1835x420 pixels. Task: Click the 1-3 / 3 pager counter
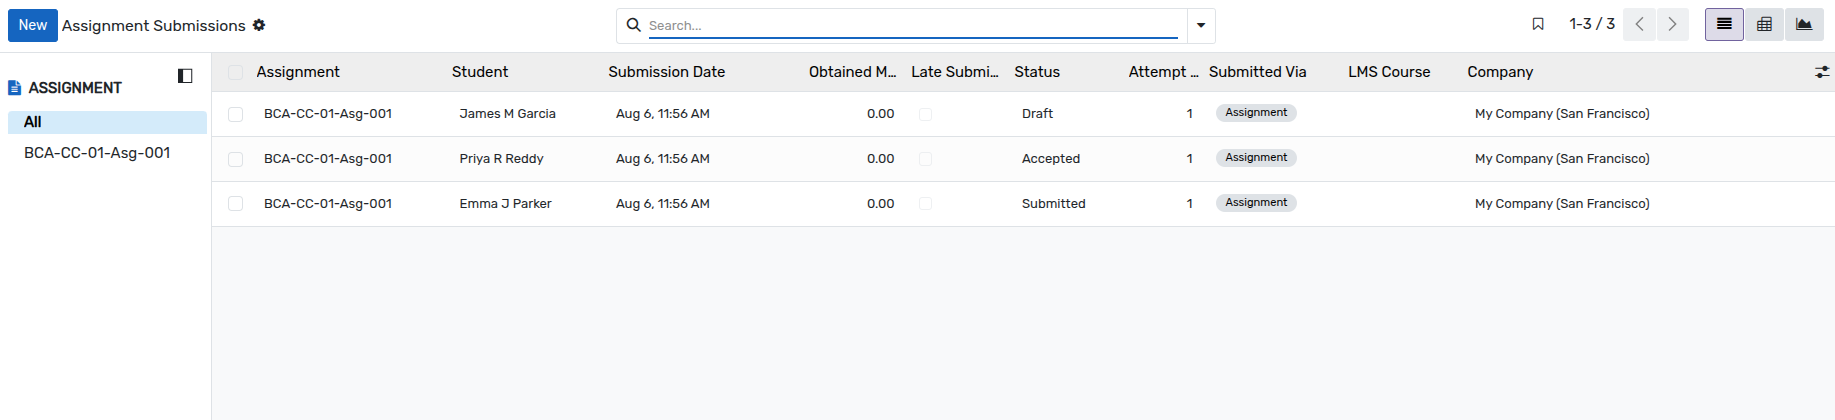pyautogui.click(x=1592, y=24)
